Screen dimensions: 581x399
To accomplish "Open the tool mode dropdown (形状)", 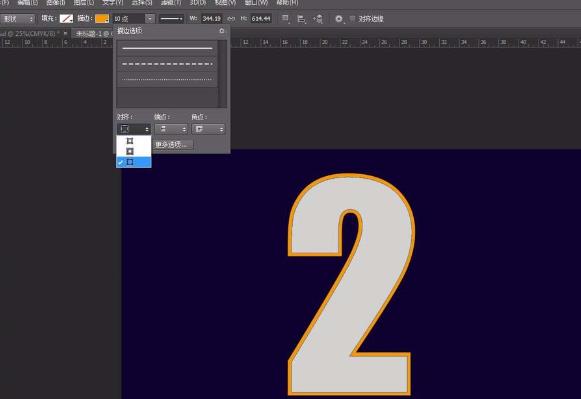I will [x=17, y=19].
